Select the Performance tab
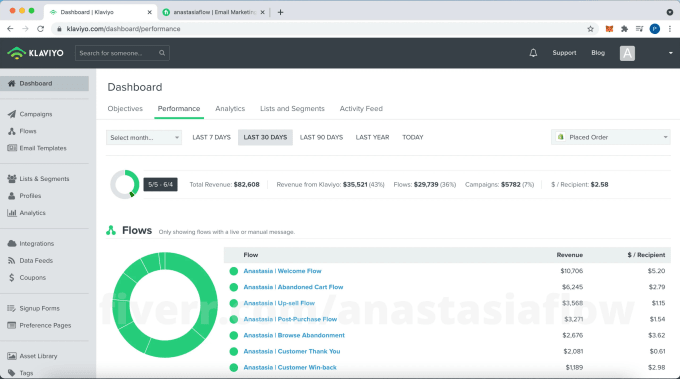Image resolution: width=680 pixels, height=379 pixels. tap(179, 108)
